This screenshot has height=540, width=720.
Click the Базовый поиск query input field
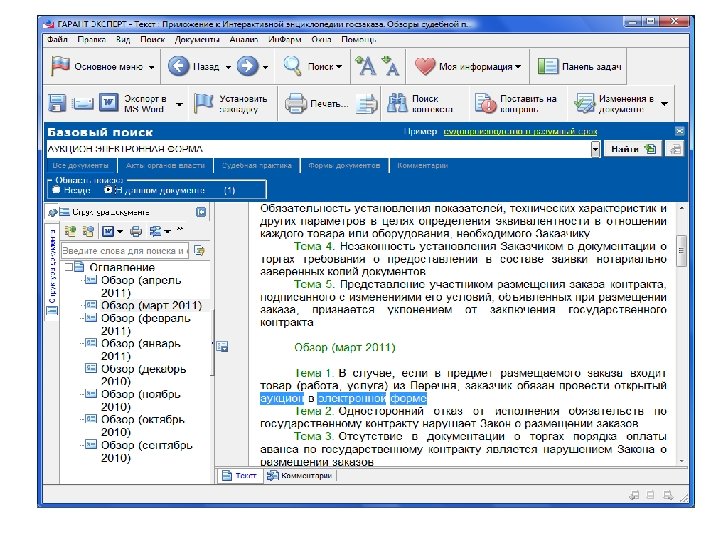click(x=319, y=149)
